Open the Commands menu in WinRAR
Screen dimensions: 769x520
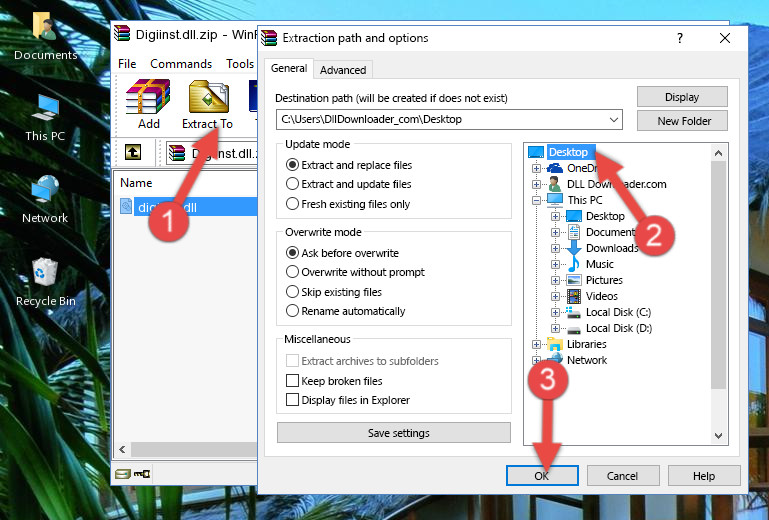(181, 64)
